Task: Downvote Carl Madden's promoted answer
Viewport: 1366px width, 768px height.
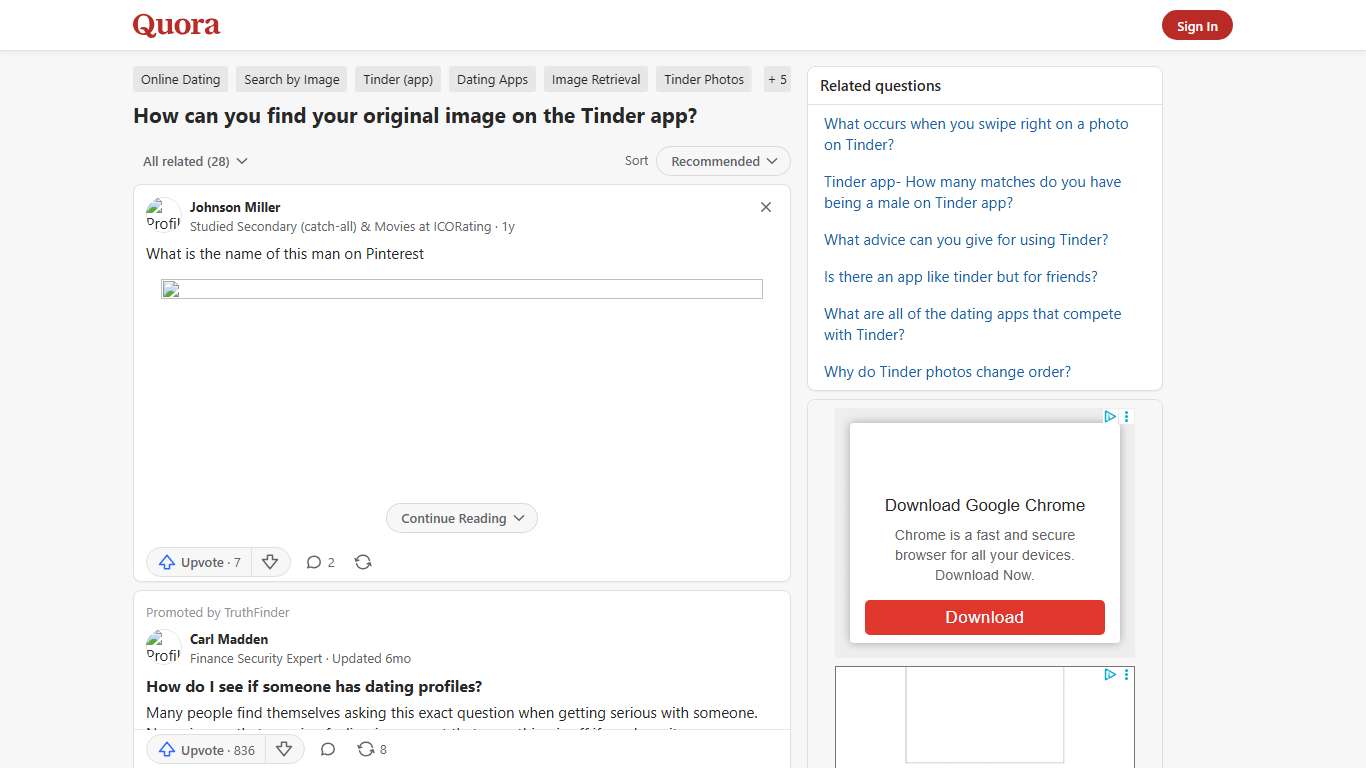Action: pos(284,749)
